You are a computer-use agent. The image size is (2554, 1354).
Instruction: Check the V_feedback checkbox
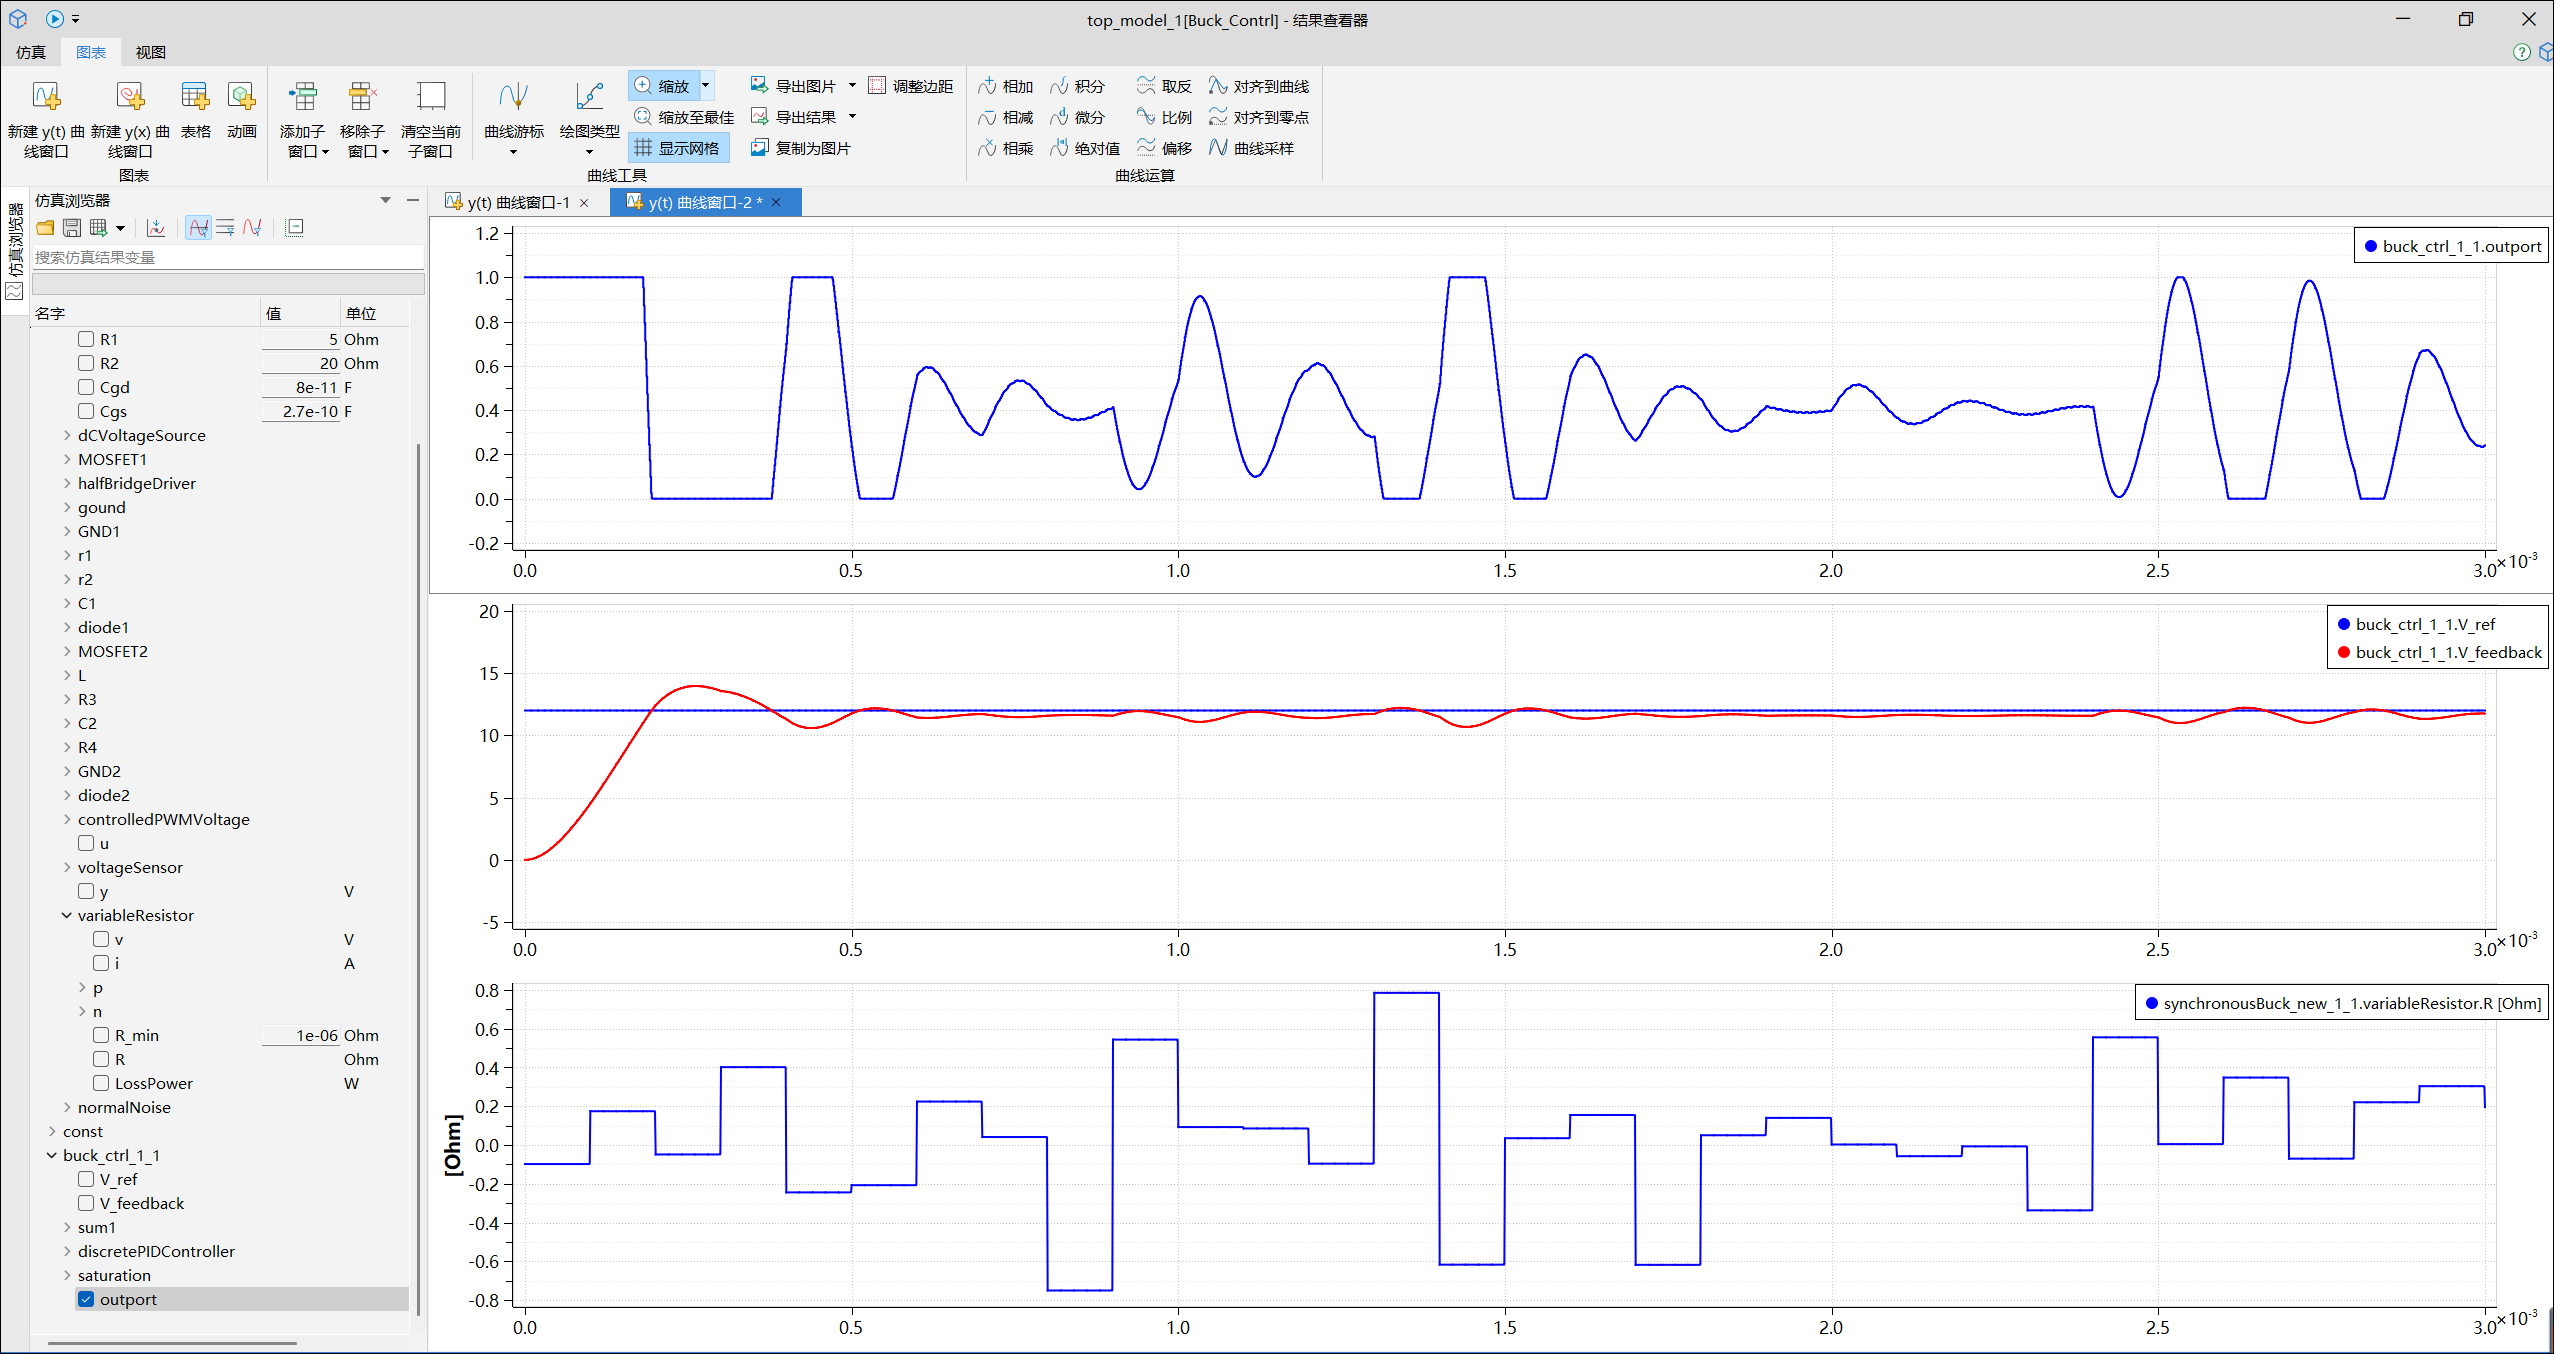pyautogui.click(x=86, y=1203)
